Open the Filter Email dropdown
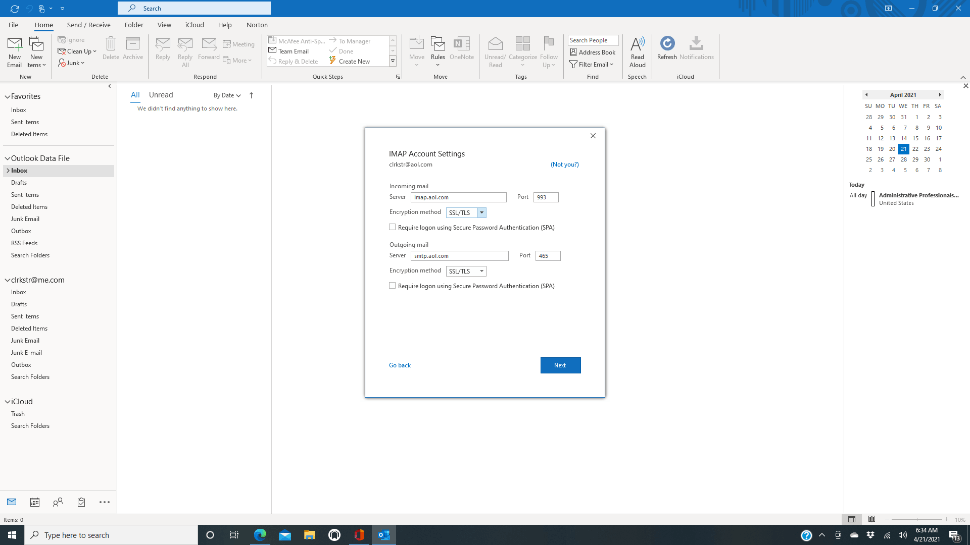970x545 pixels. coord(591,64)
